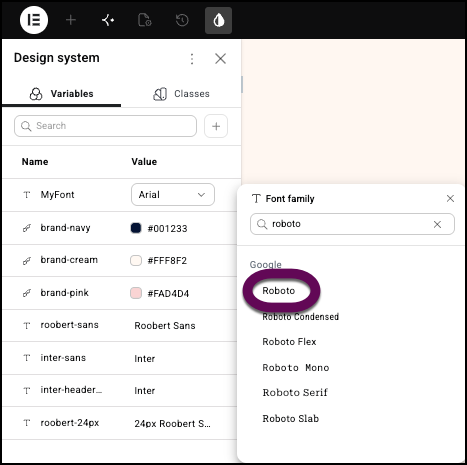Click the brand-navy variable name
Image resolution: width=467 pixels, height=465 pixels.
pos(65,228)
